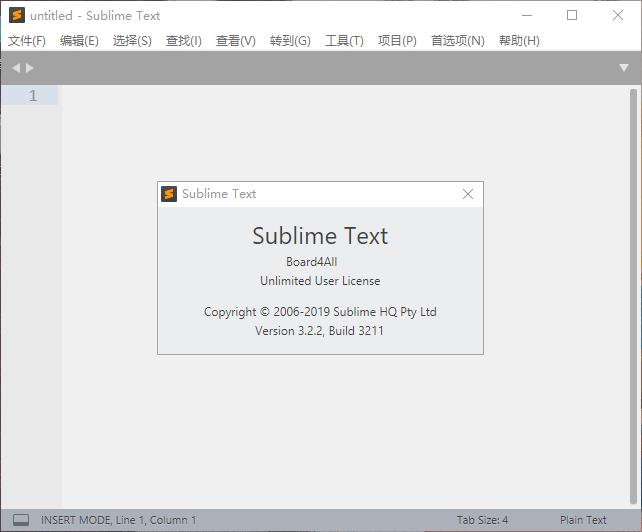Click the next tab right arrow
This screenshot has height=532, width=642.
(x=29, y=68)
